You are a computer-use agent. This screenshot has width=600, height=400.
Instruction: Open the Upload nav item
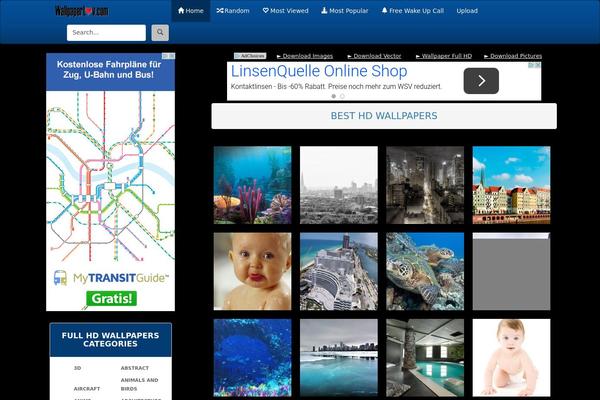click(467, 11)
